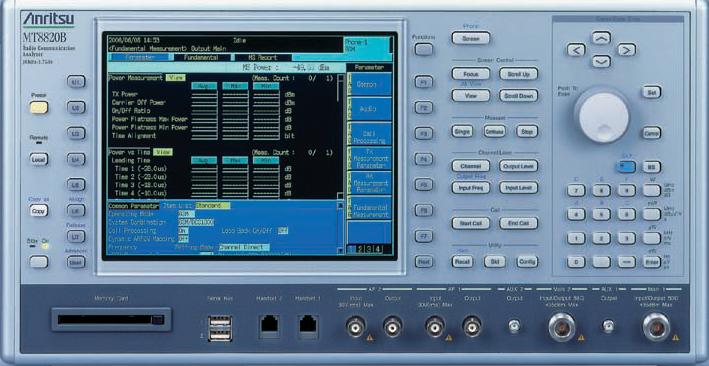This screenshot has width=709, height=366.
Task: Click the numeric keypad 0 key
Action: [x=576, y=261]
